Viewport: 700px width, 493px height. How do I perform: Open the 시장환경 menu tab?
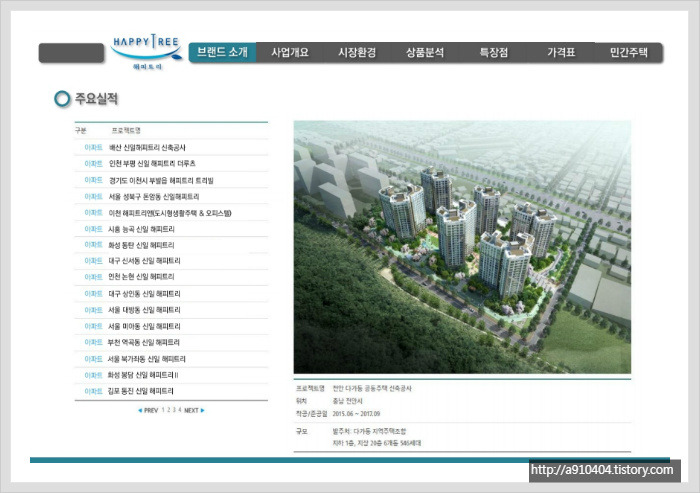(357, 52)
